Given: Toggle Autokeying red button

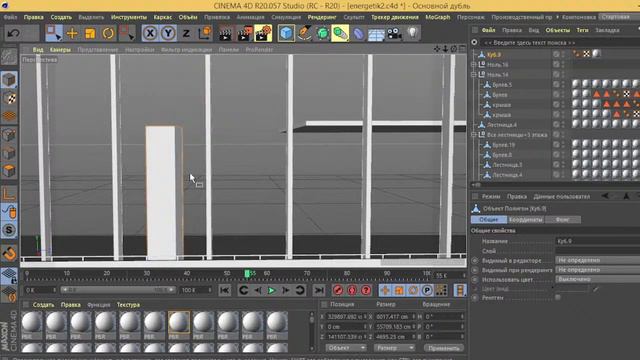Looking at the screenshot, I should (x=352, y=290).
